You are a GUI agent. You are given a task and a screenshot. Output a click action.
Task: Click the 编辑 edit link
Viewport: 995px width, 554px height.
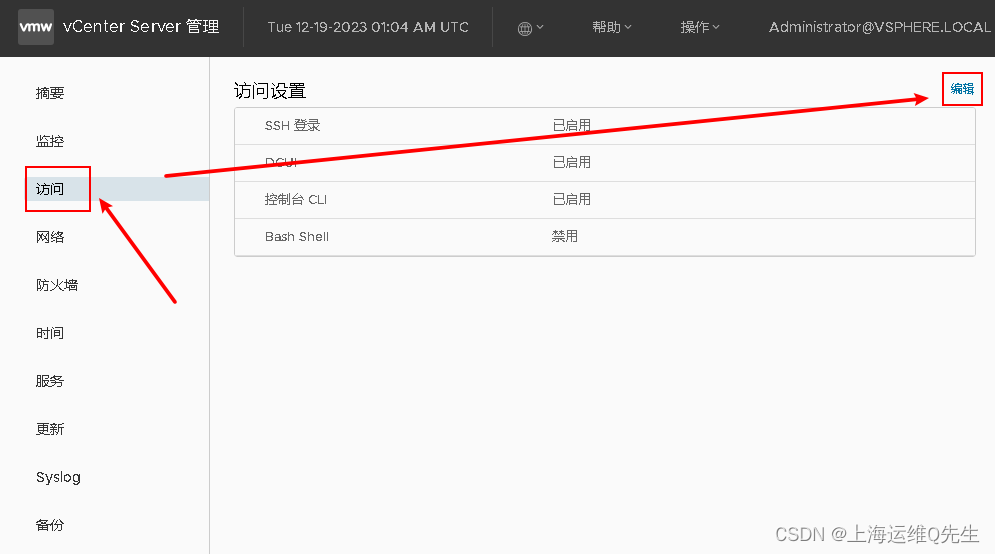962,89
